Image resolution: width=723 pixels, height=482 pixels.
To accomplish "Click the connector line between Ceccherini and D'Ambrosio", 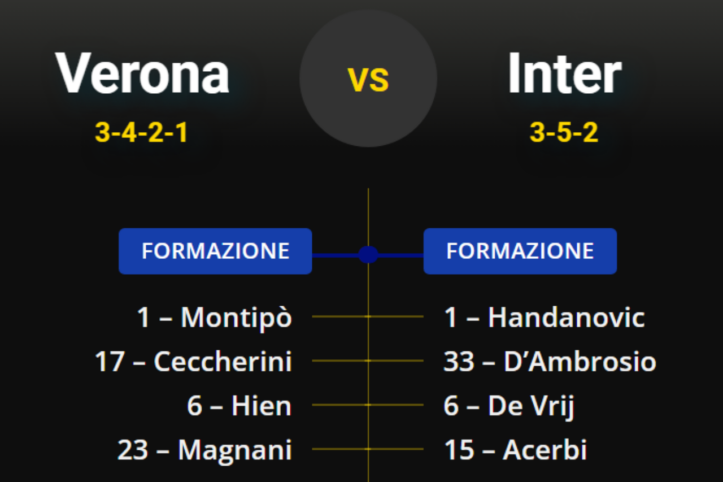I will point(340,361).
